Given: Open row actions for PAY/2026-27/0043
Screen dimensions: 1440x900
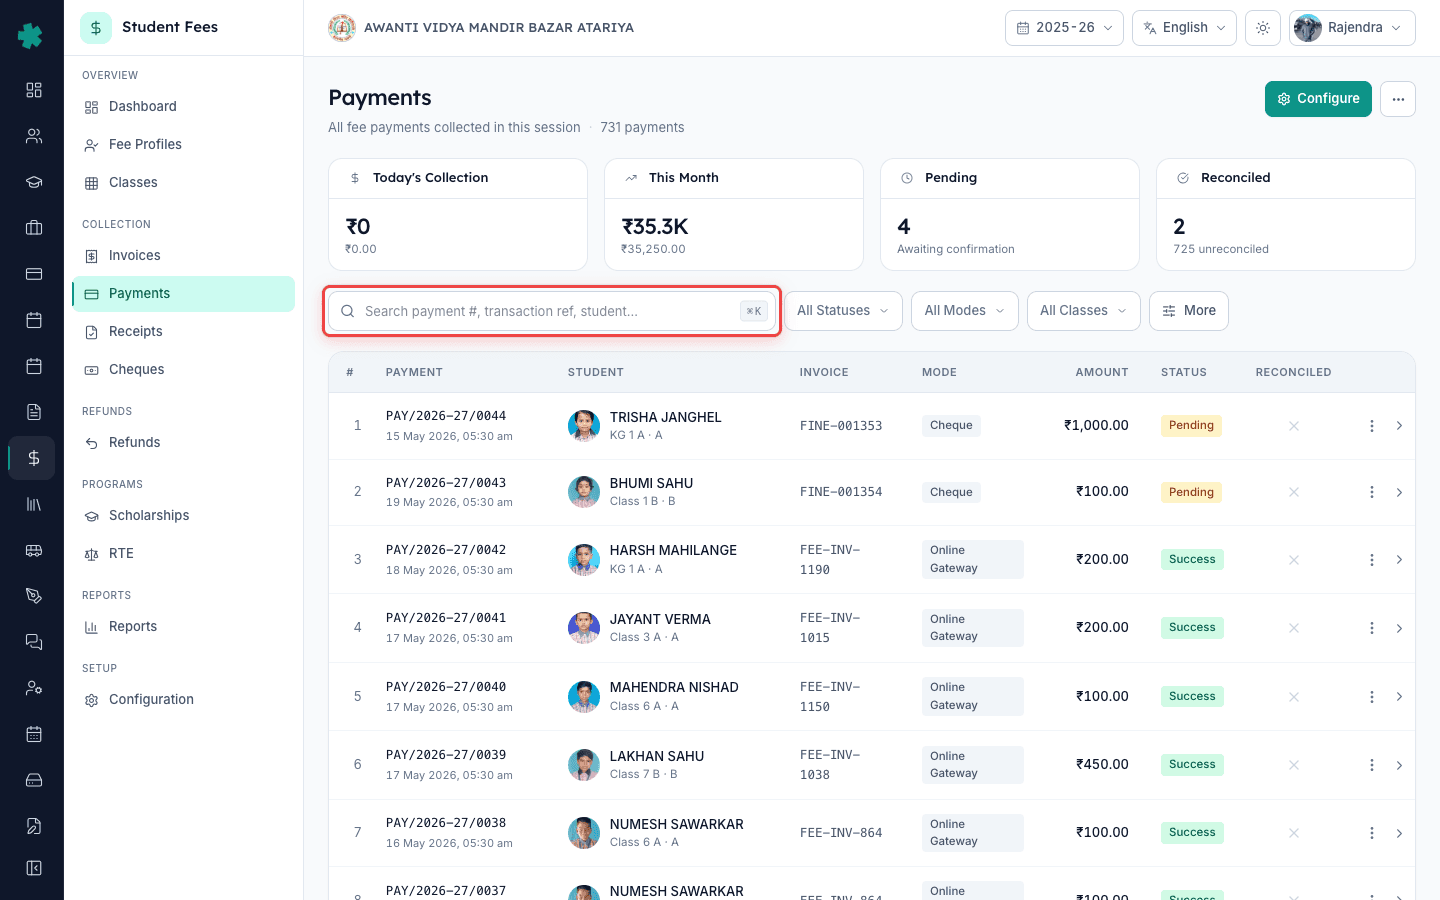Looking at the screenshot, I should 1372,492.
